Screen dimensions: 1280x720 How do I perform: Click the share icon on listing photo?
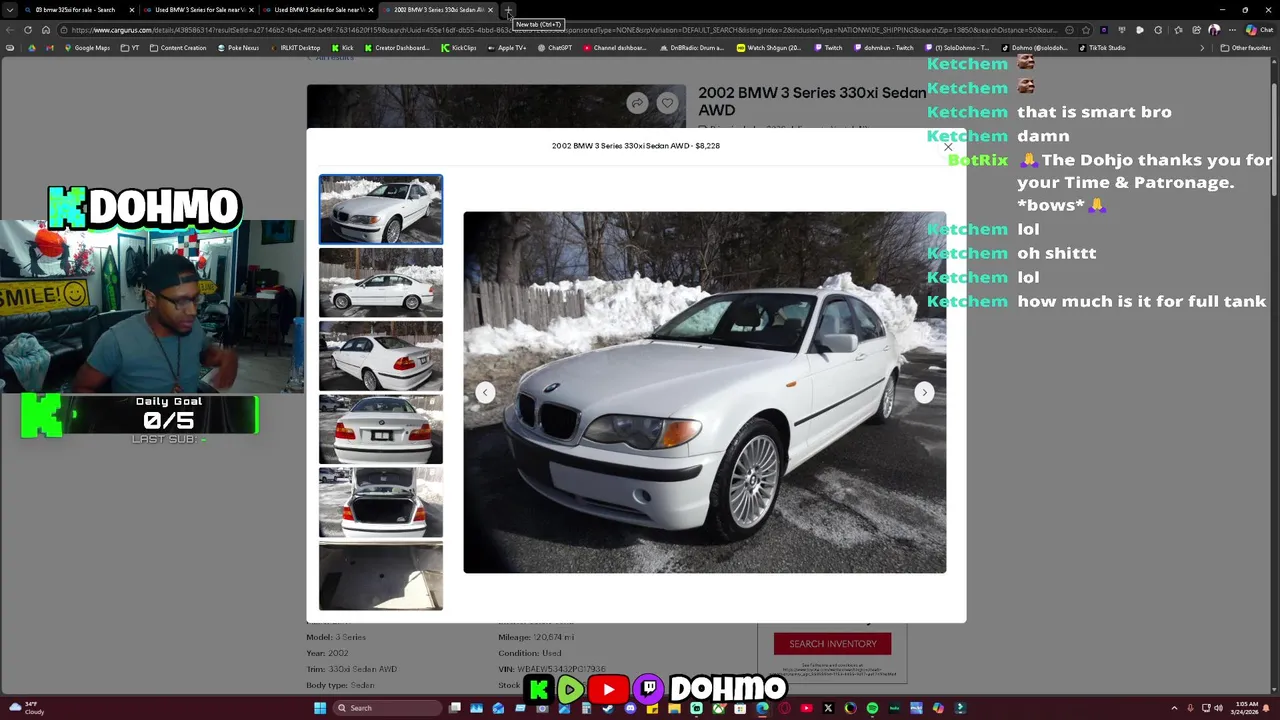tap(636, 103)
